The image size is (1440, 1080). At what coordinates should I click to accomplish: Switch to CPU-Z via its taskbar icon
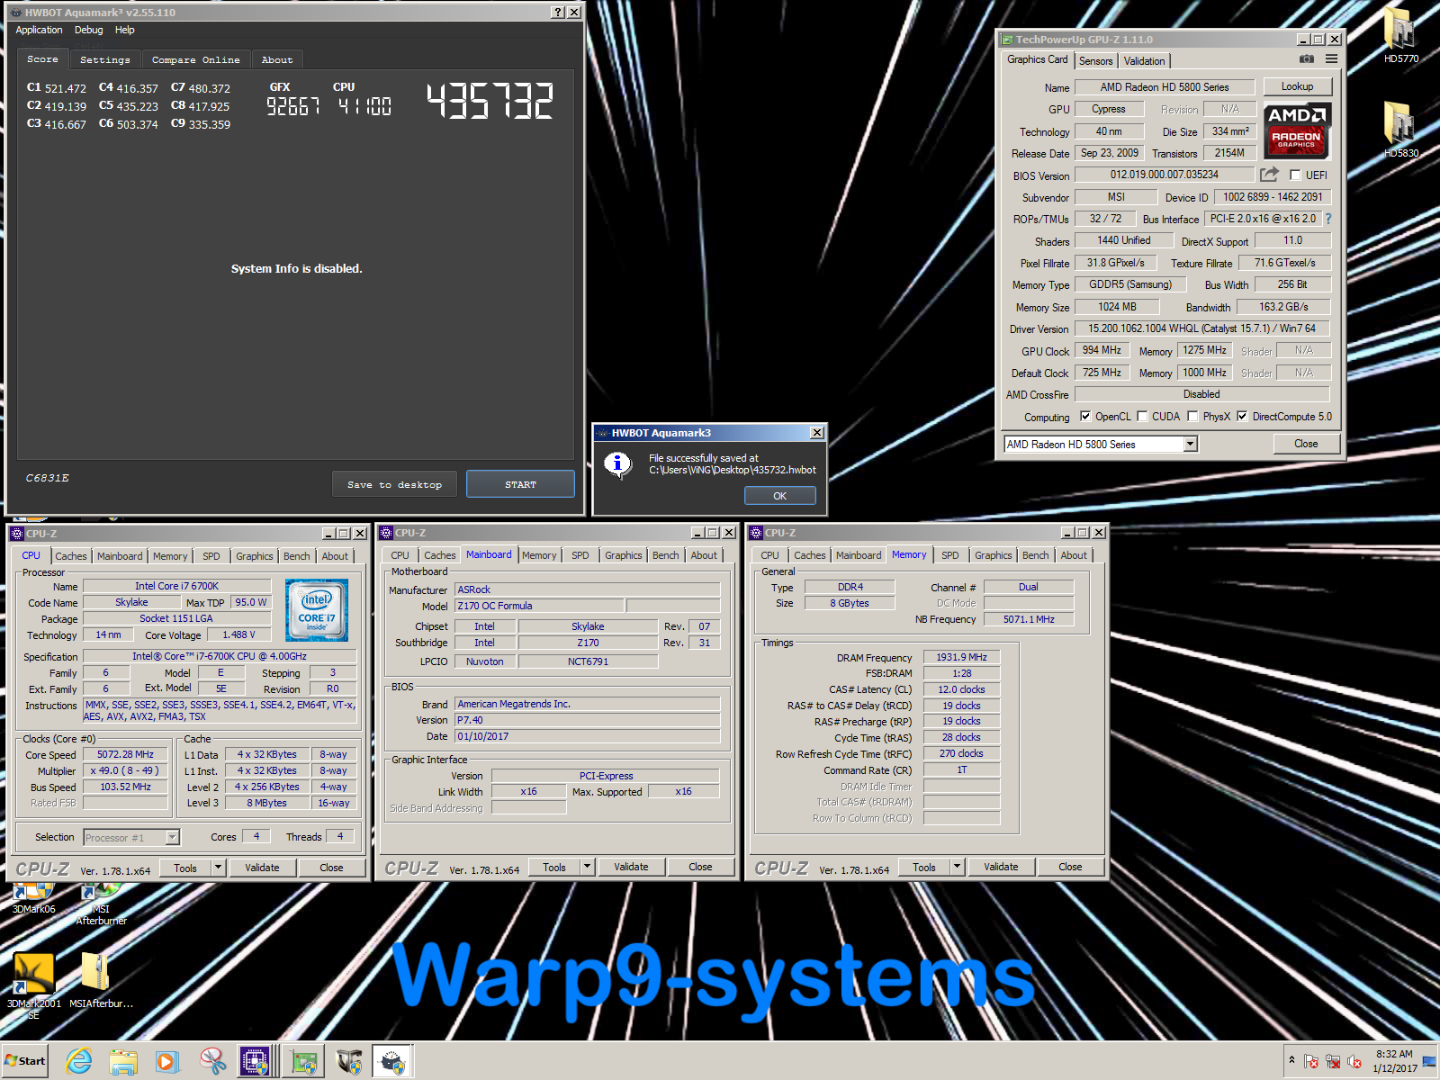pyautogui.click(x=255, y=1061)
